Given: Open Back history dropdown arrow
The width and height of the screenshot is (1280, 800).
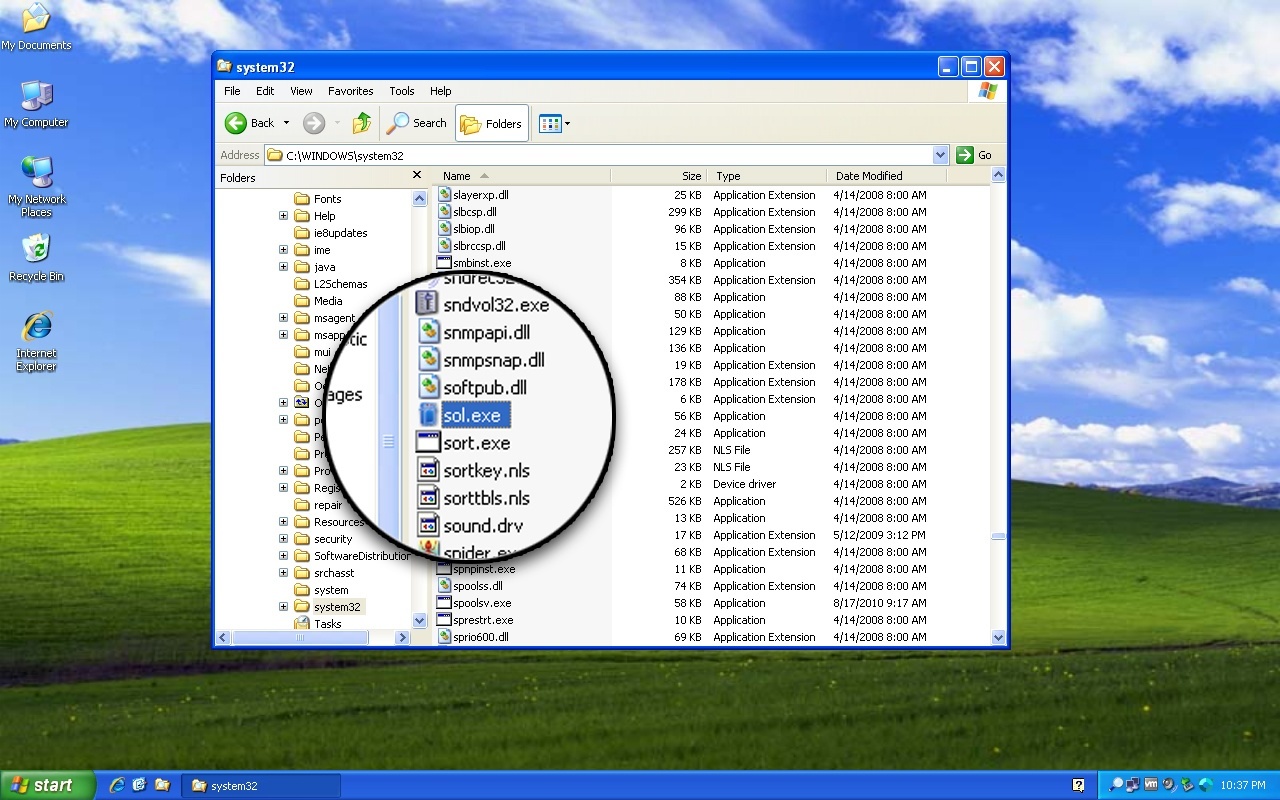Looking at the screenshot, I should (x=286, y=123).
